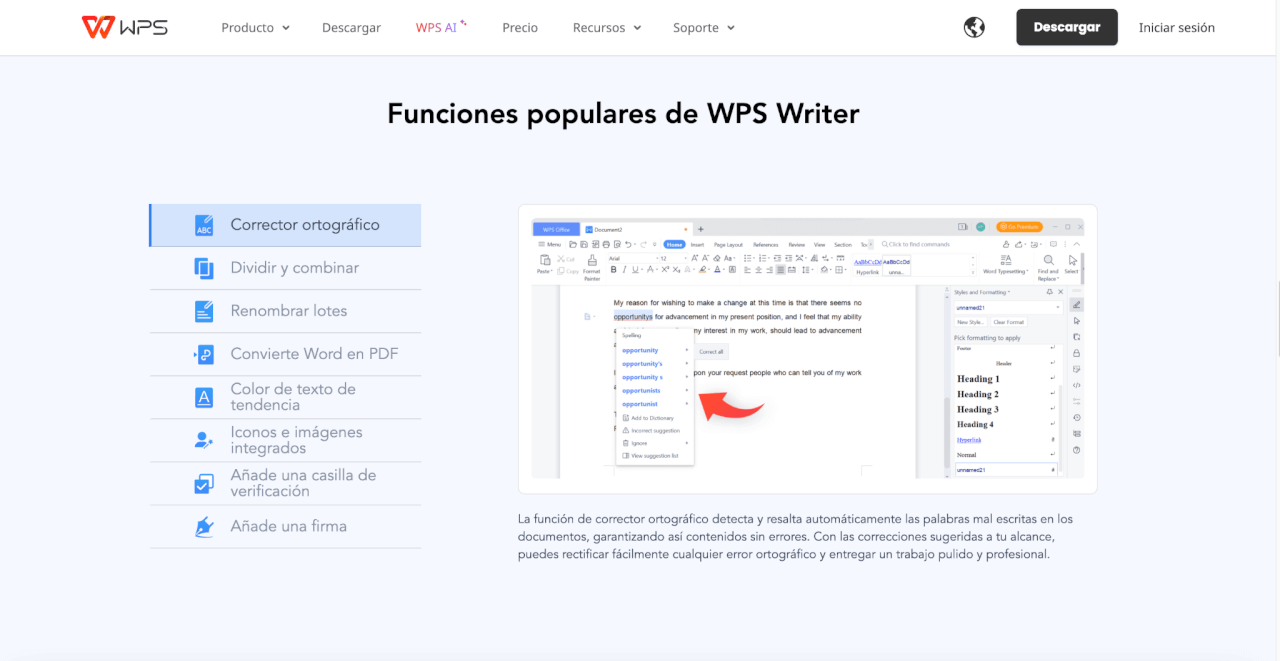
Task: Select Color de texto de tendencia tab
Action: [x=285, y=397]
